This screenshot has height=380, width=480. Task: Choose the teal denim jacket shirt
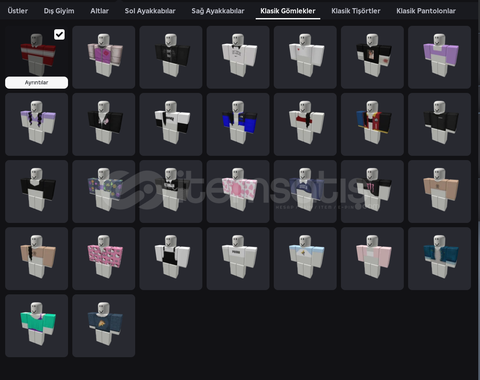(439, 259)
